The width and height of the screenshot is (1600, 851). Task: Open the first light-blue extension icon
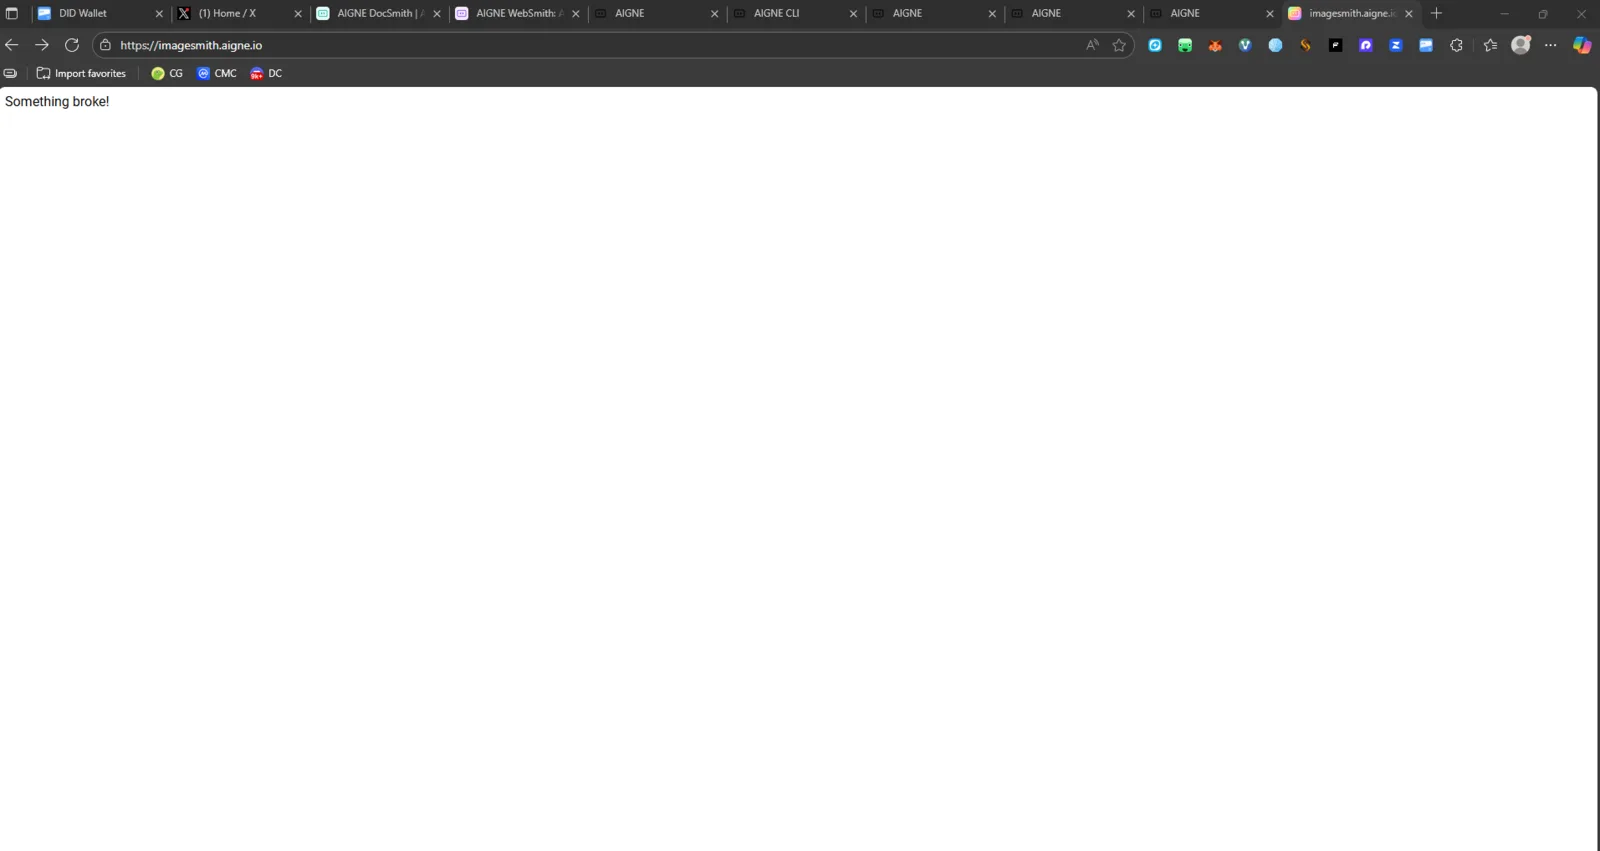coord(1155,45)
